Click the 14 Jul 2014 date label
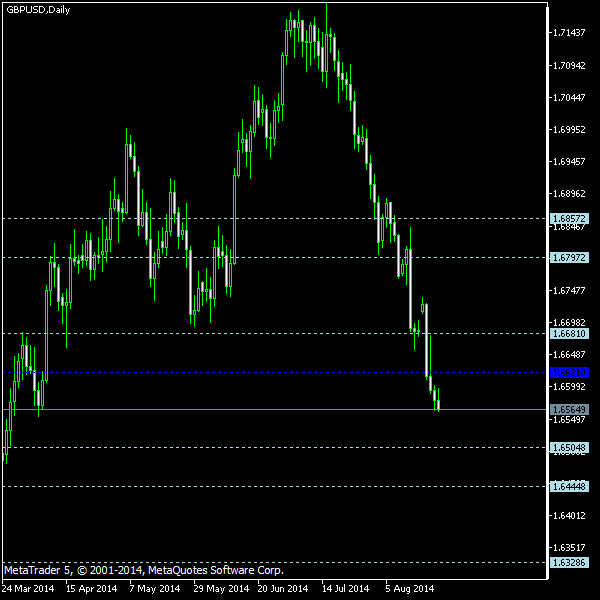The image size is (600, 600). pyautogui.click(x=346, y=589)
